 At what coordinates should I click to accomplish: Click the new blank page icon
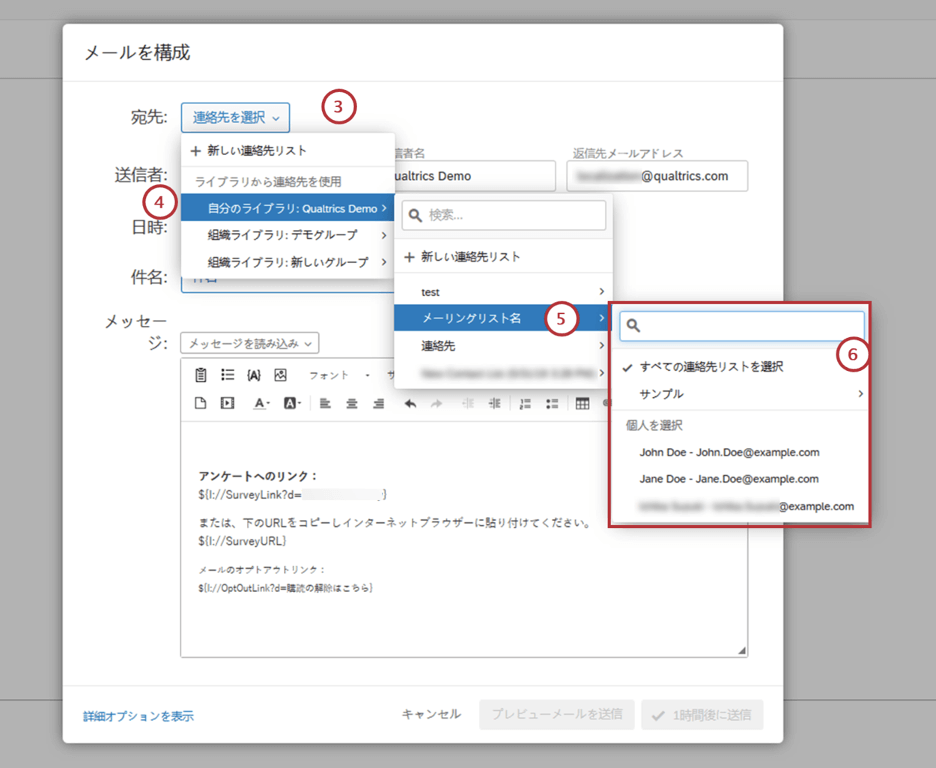201,403
